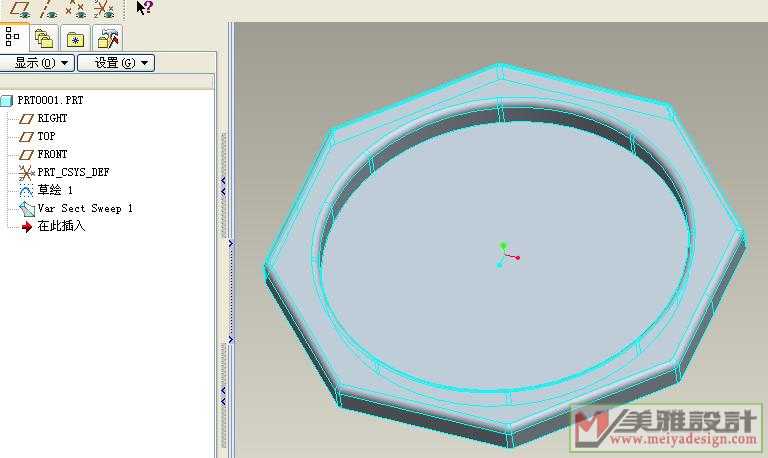The image size is (768, 458).
Task: Toggle datum point display icon
Action: 76,9
